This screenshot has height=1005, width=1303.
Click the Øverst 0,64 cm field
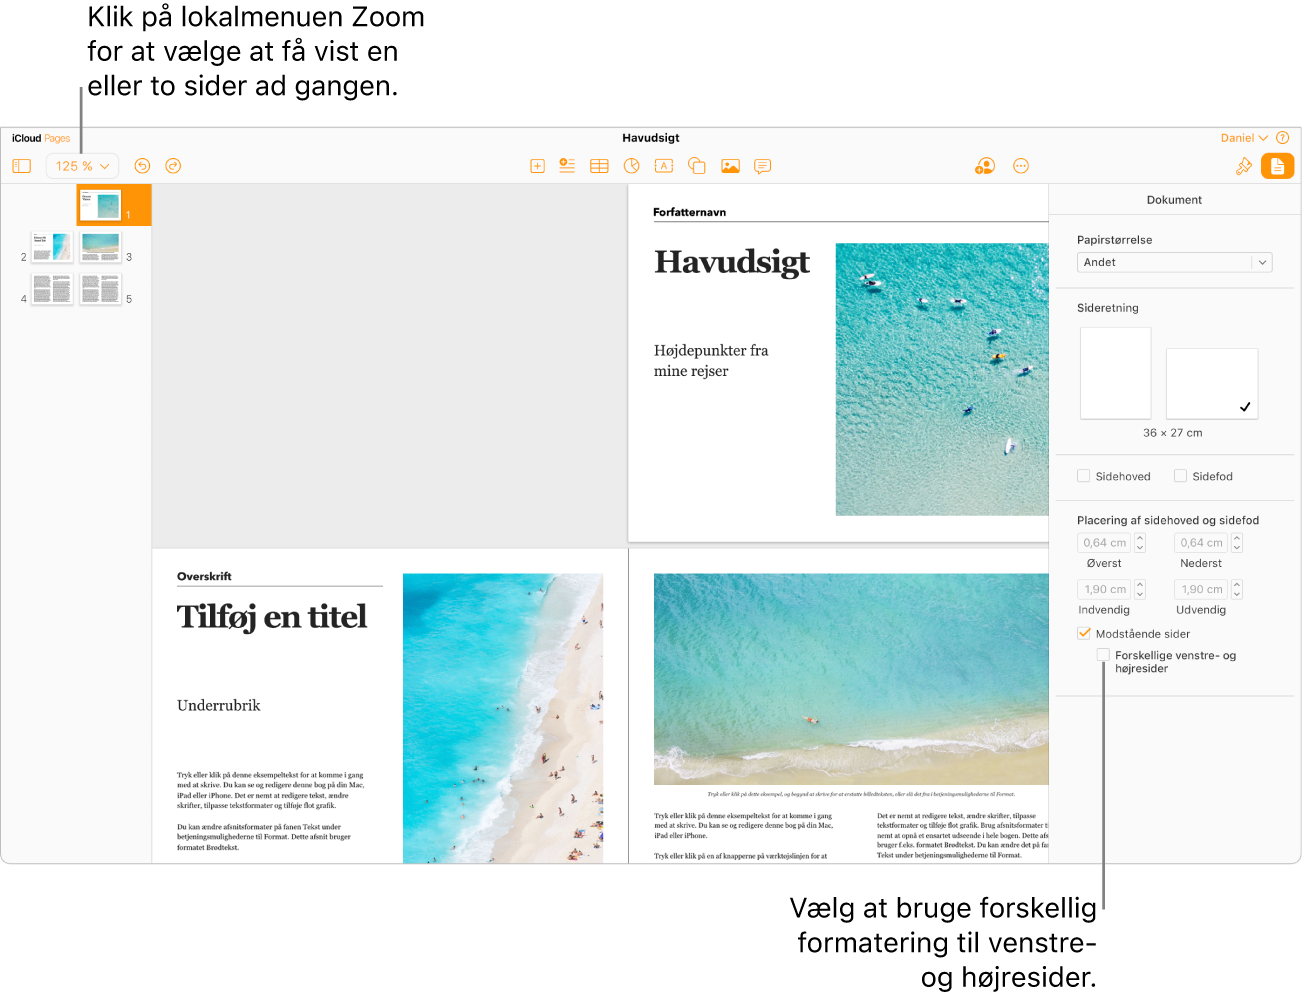coord(1104,543)
